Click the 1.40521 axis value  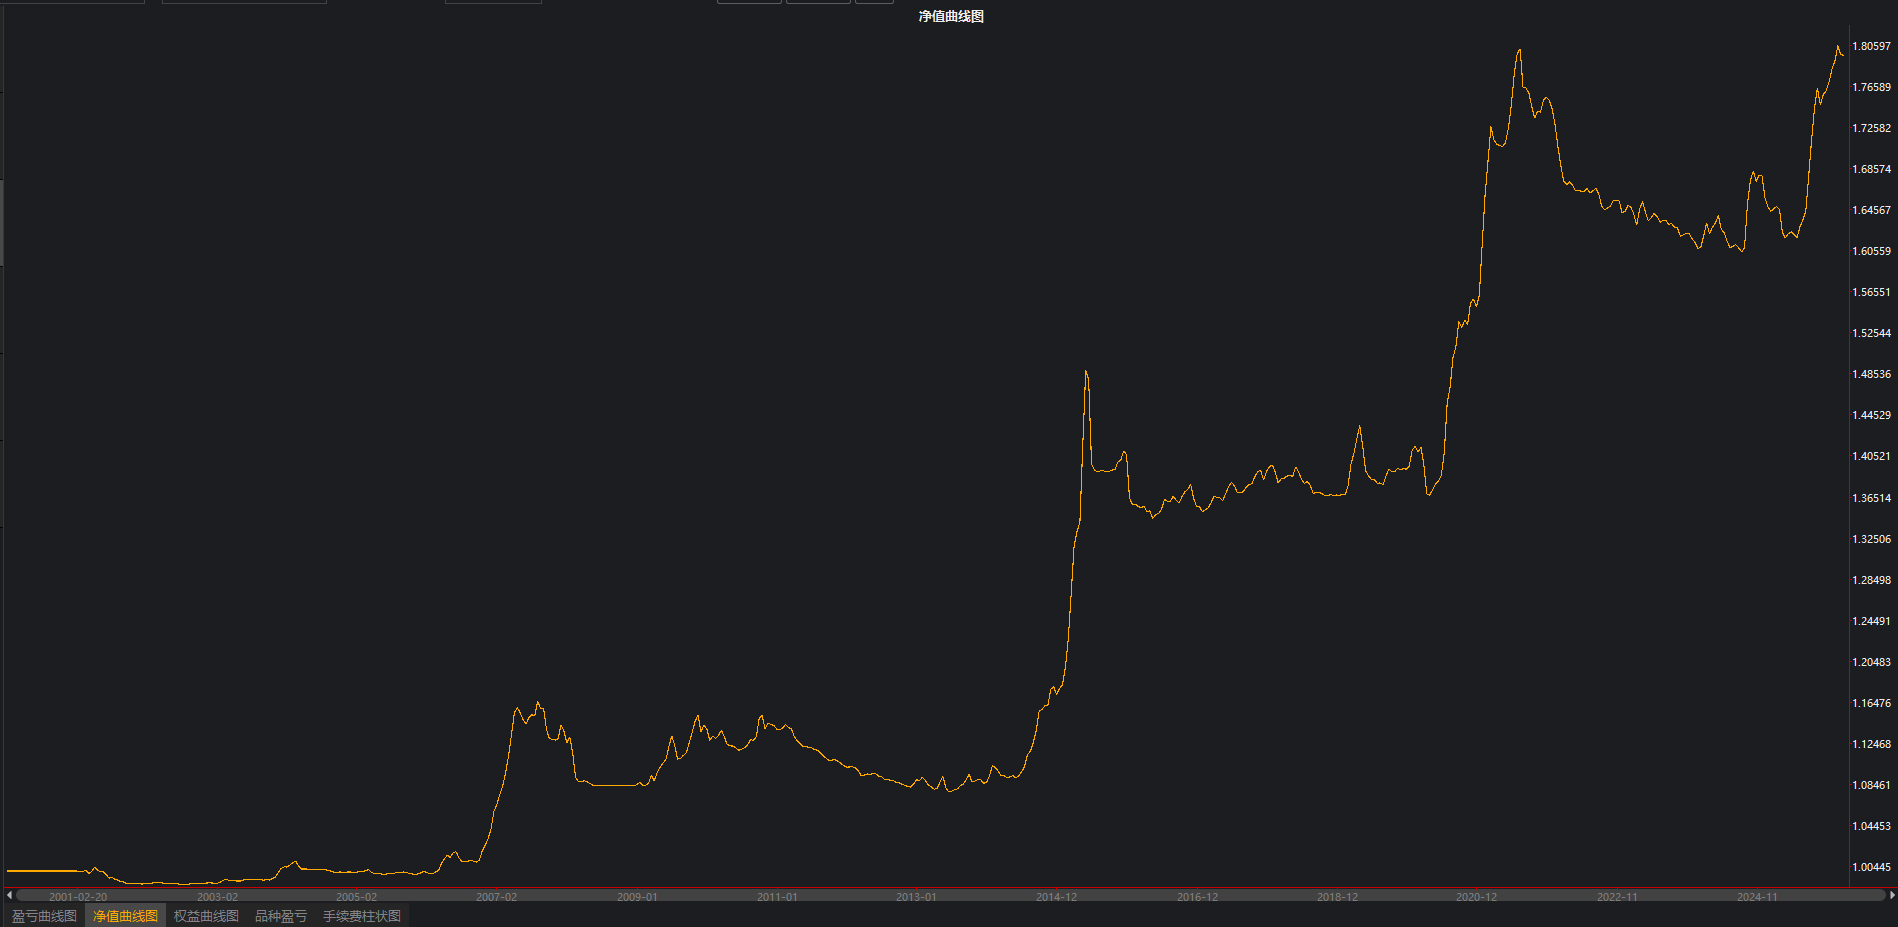click(x=1871, y=456)
